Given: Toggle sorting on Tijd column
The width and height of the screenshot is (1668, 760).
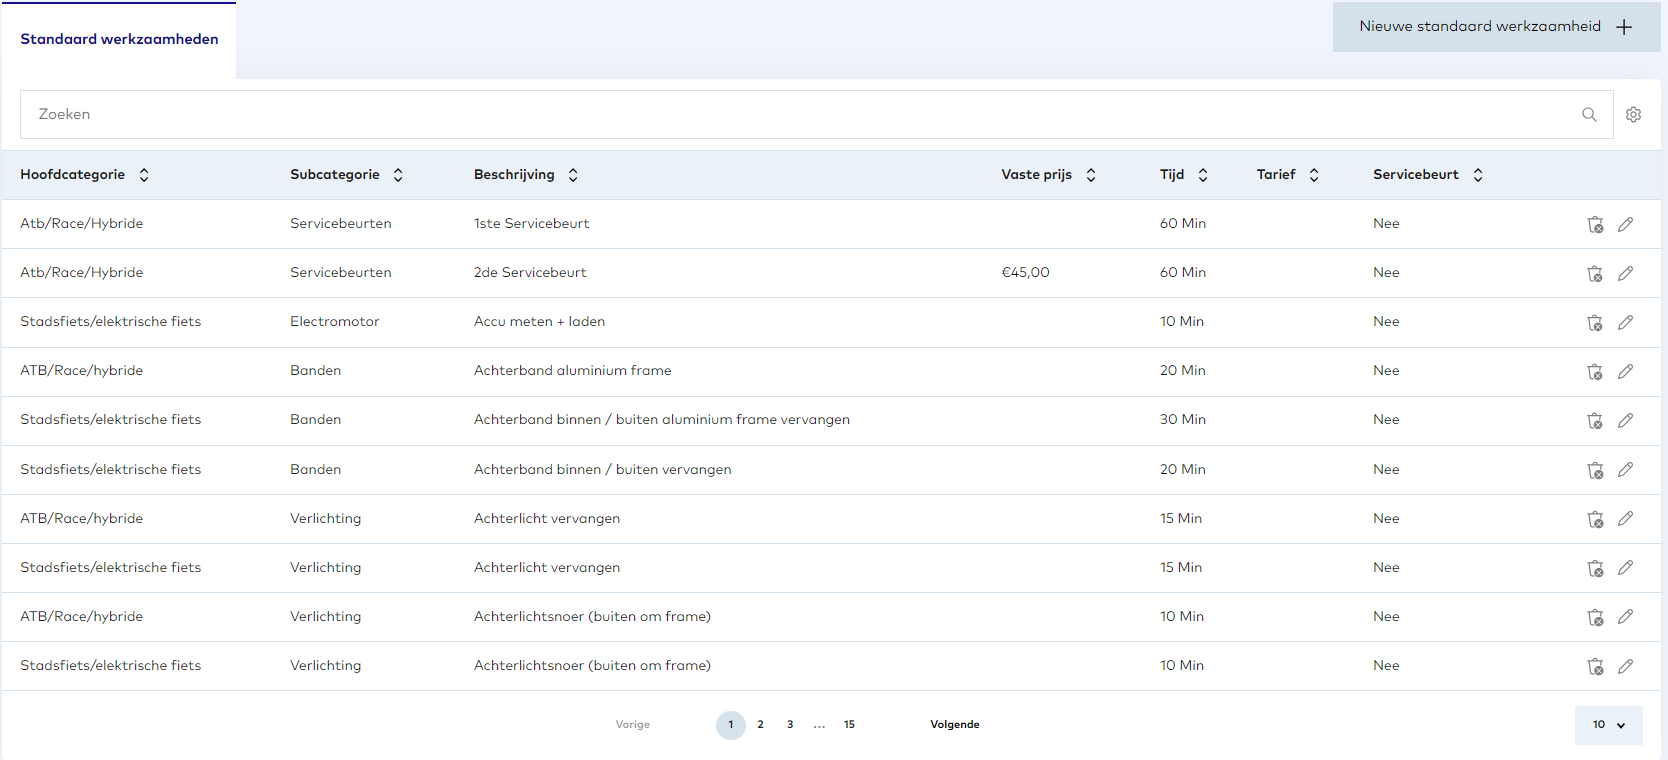Looking at the screenshot, I should click(x=1203, y=175).
